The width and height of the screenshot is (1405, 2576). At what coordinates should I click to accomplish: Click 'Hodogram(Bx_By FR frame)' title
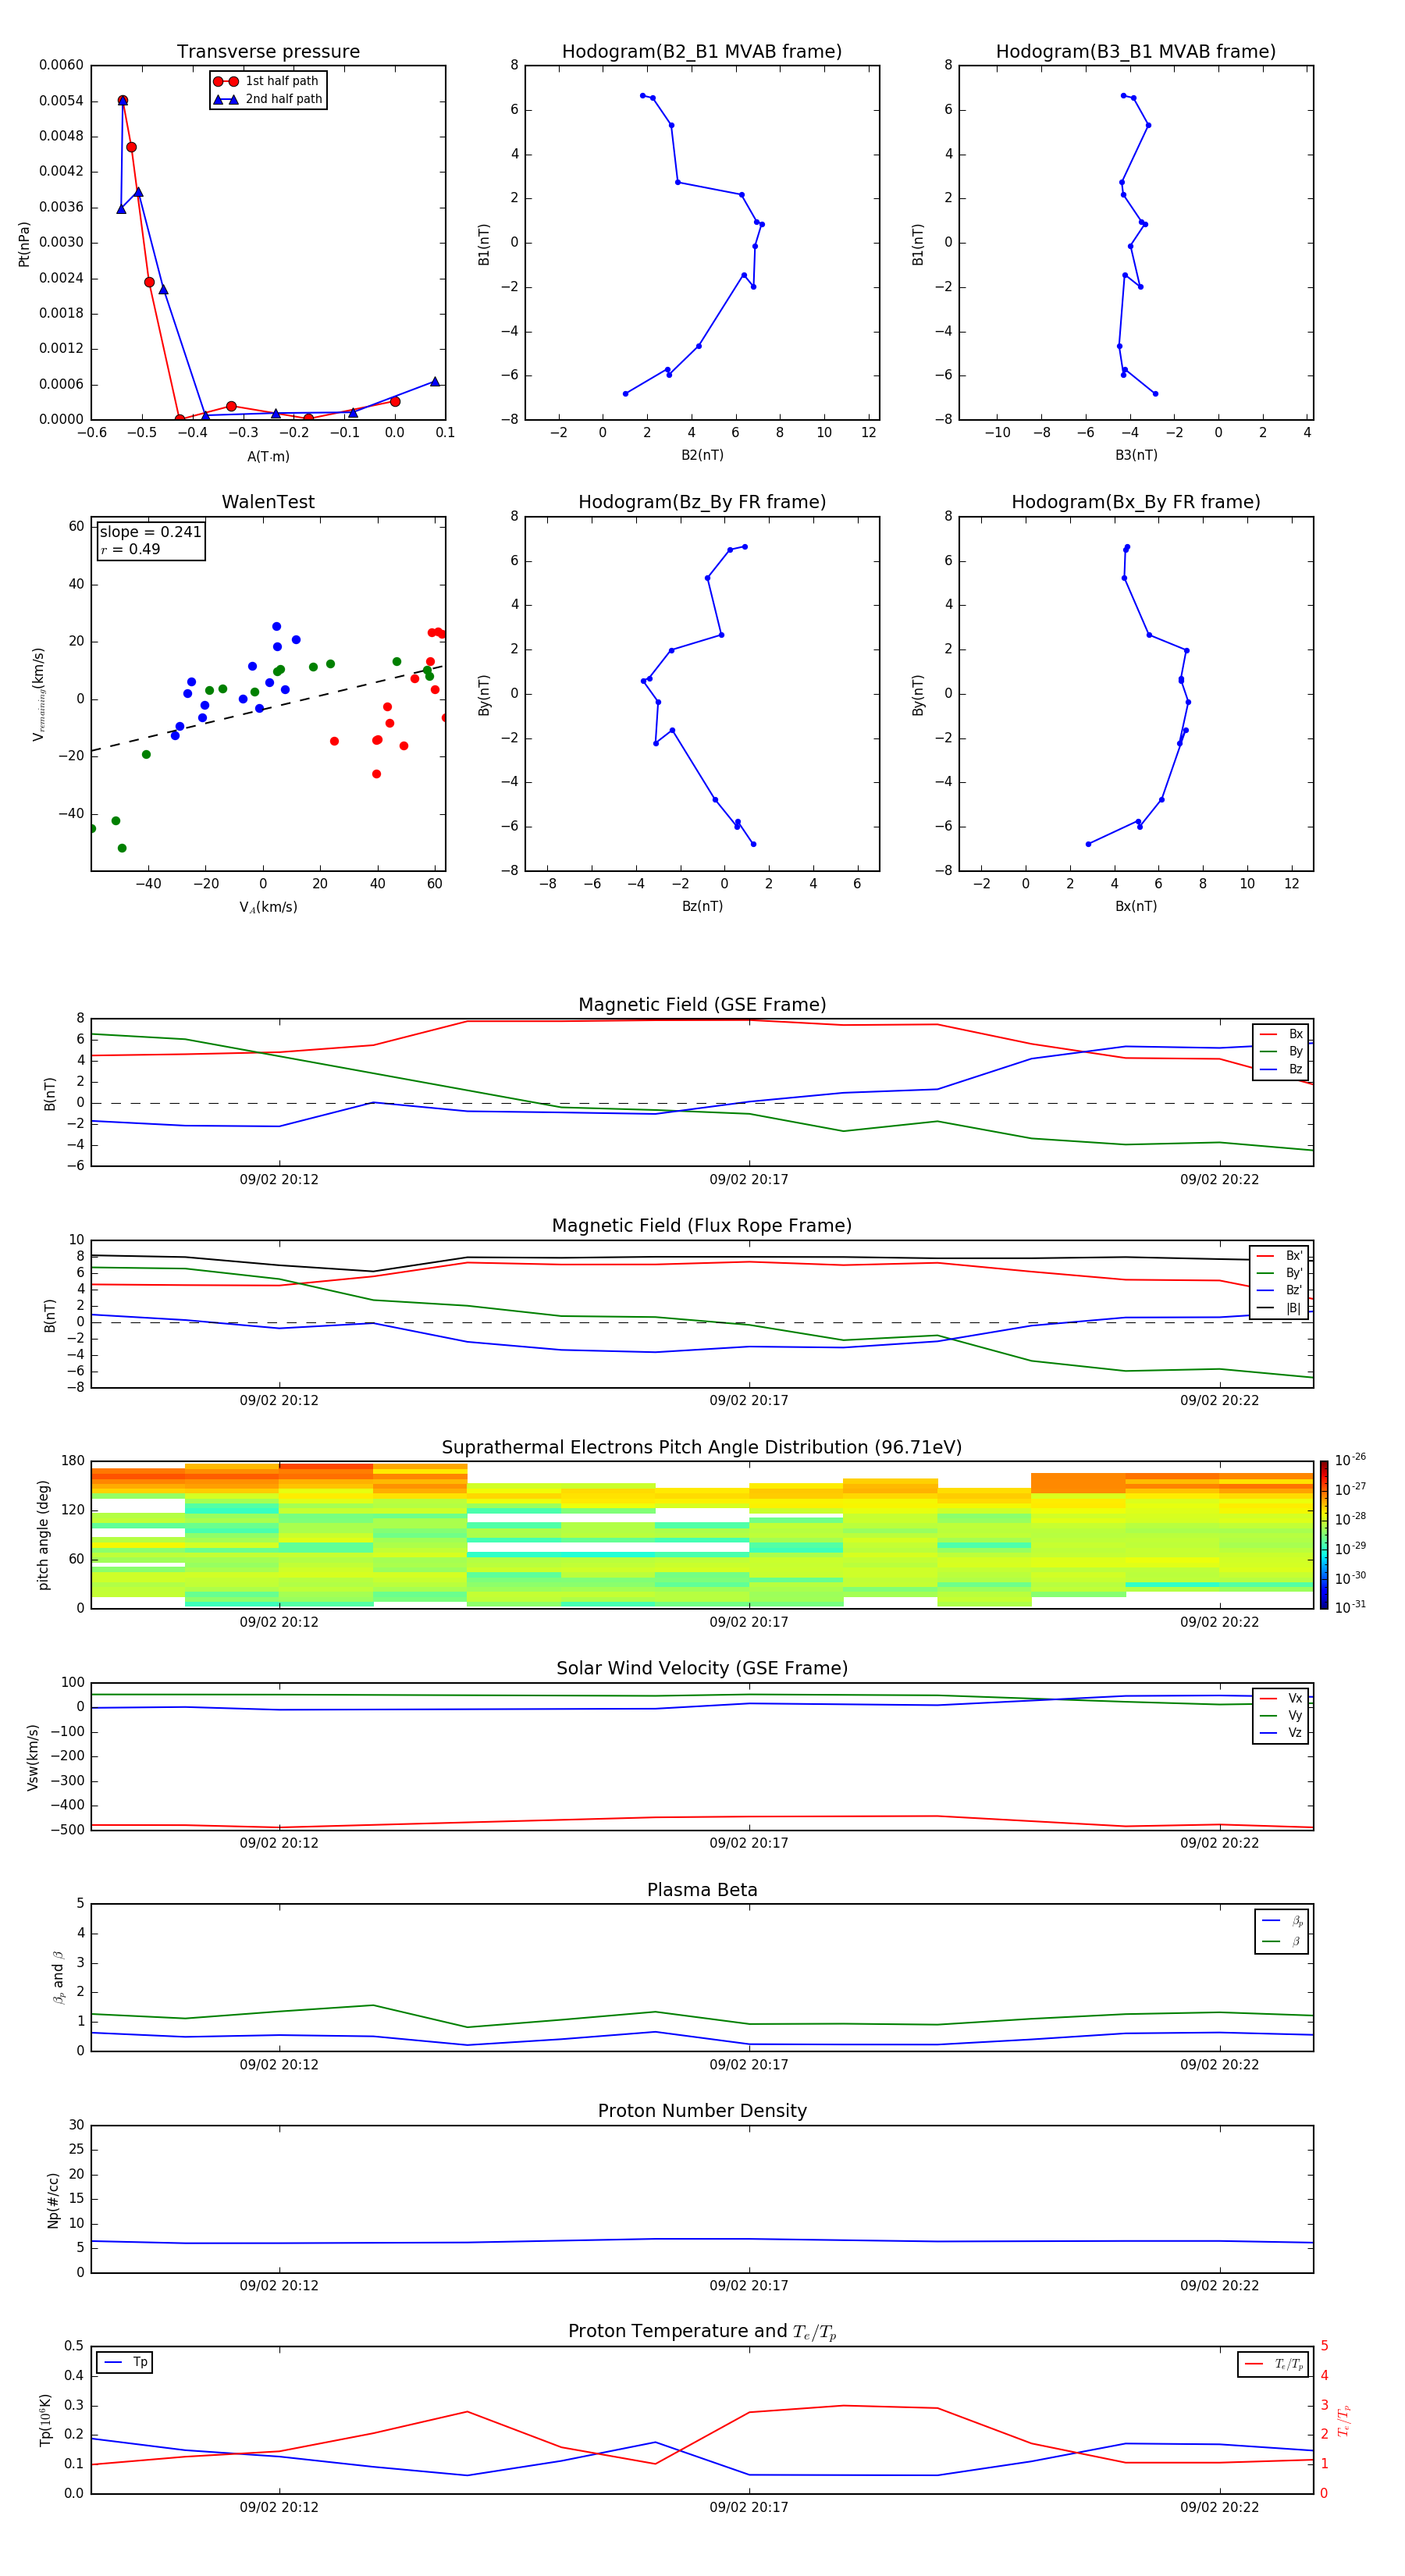[1136, 502]
